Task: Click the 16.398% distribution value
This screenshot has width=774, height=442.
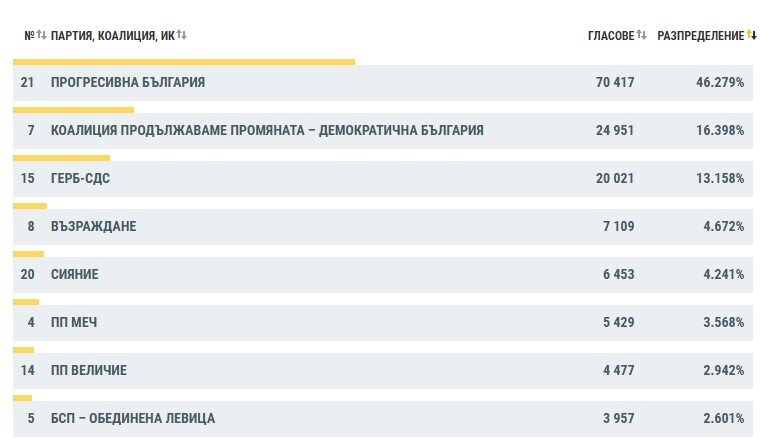Action: [x=720, y=130]
